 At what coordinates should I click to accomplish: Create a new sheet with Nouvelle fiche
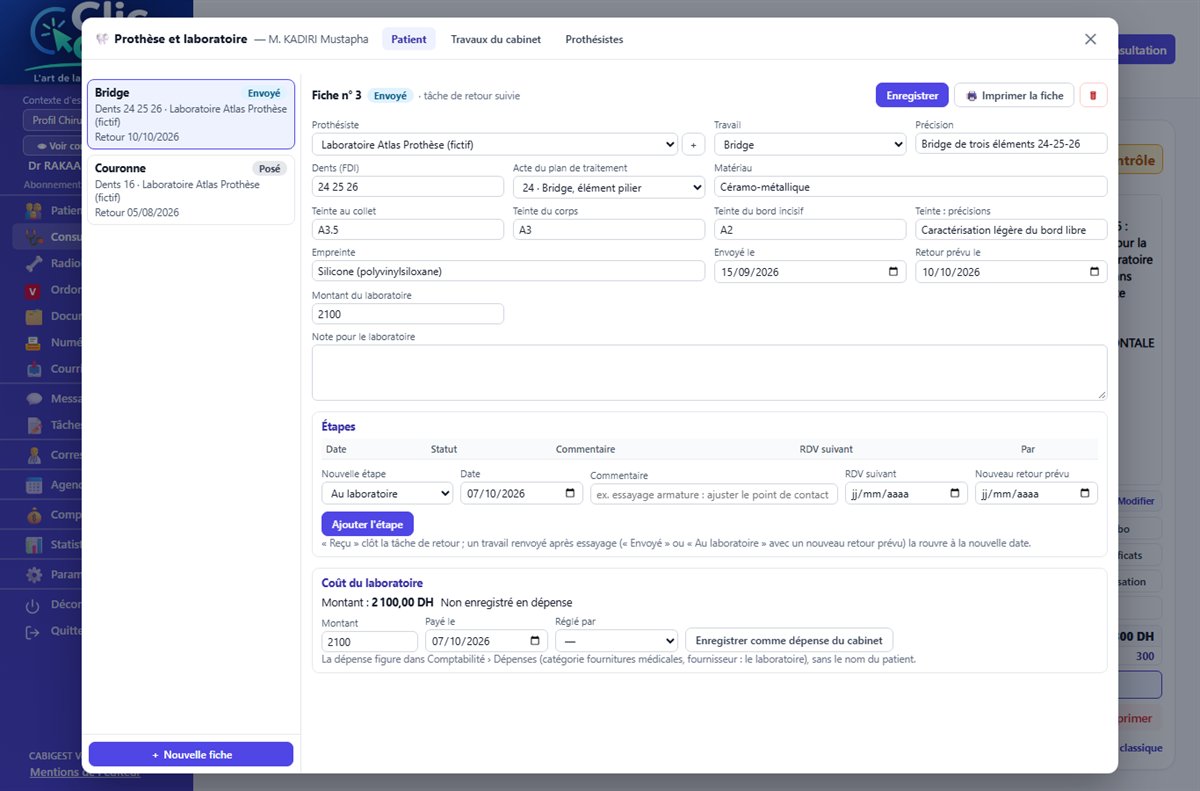pos(191,755)
